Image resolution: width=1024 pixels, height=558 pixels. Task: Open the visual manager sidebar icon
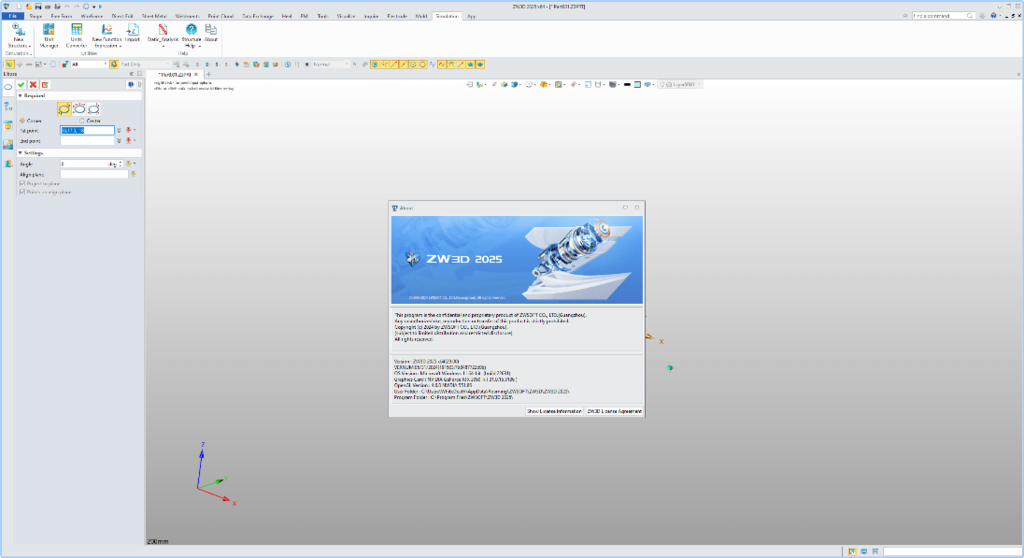[x=8, y=125]
